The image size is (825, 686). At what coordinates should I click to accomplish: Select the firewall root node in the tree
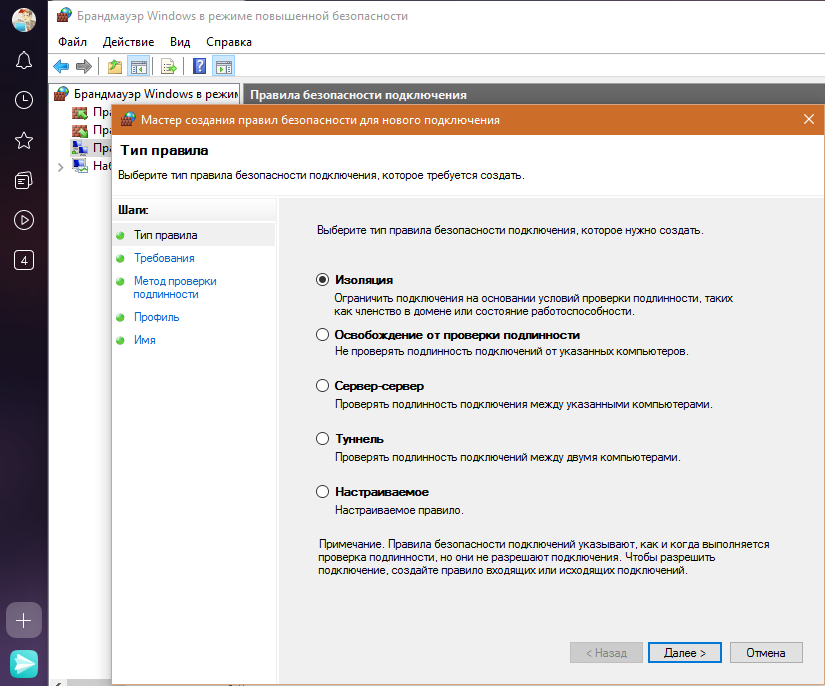point(147,94)
